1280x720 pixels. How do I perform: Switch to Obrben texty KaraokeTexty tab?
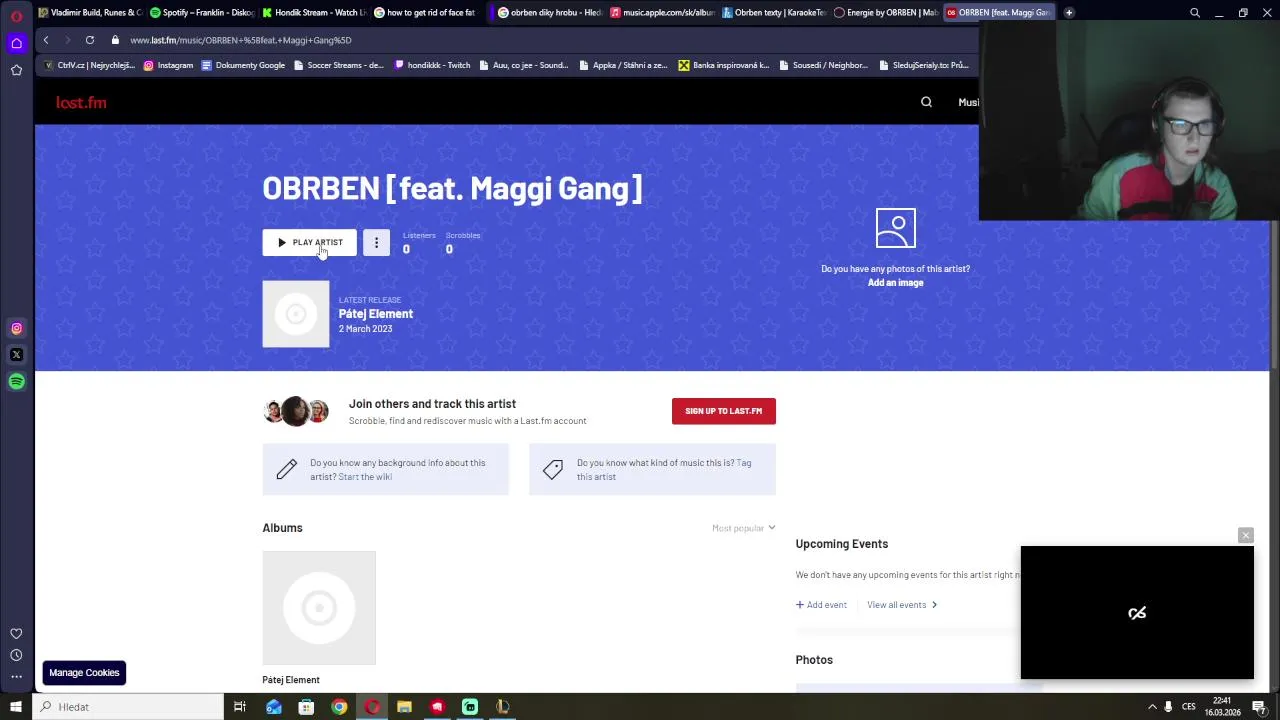click(x=773, y=12)
